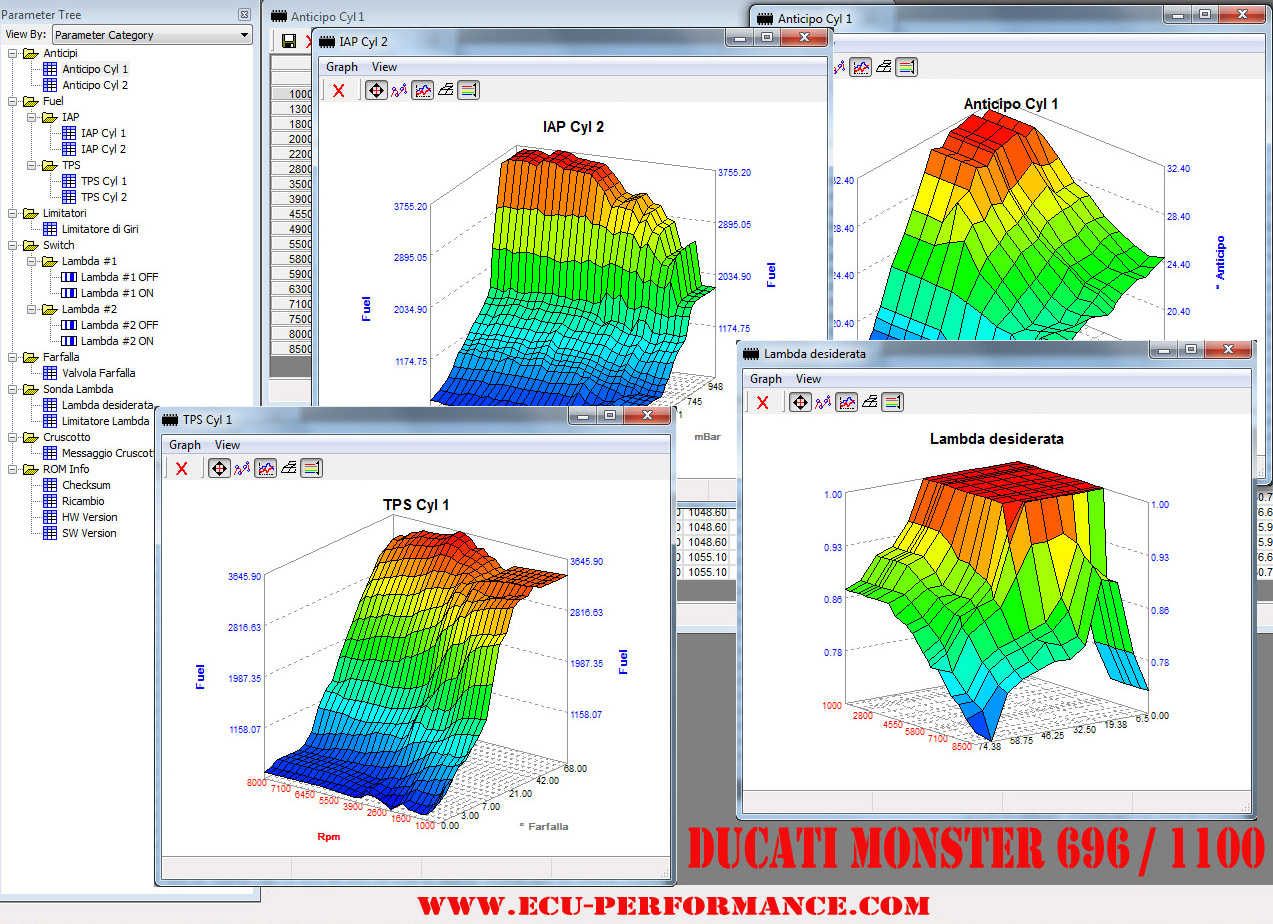Open the Graph menu in TPS Cyl 1 window
1273x924 pixels.
tap(185, 445)
